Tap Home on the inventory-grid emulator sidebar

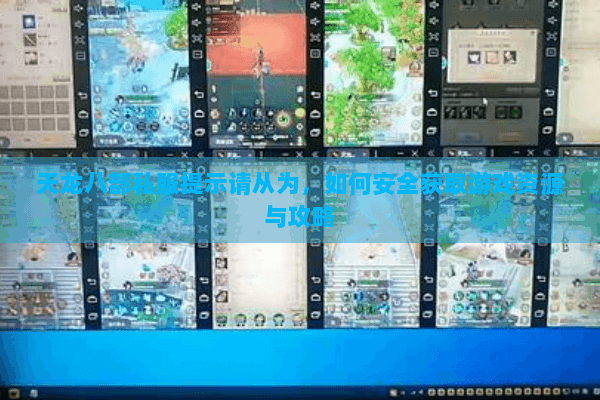pyautogui.click(x=83, y=114)
